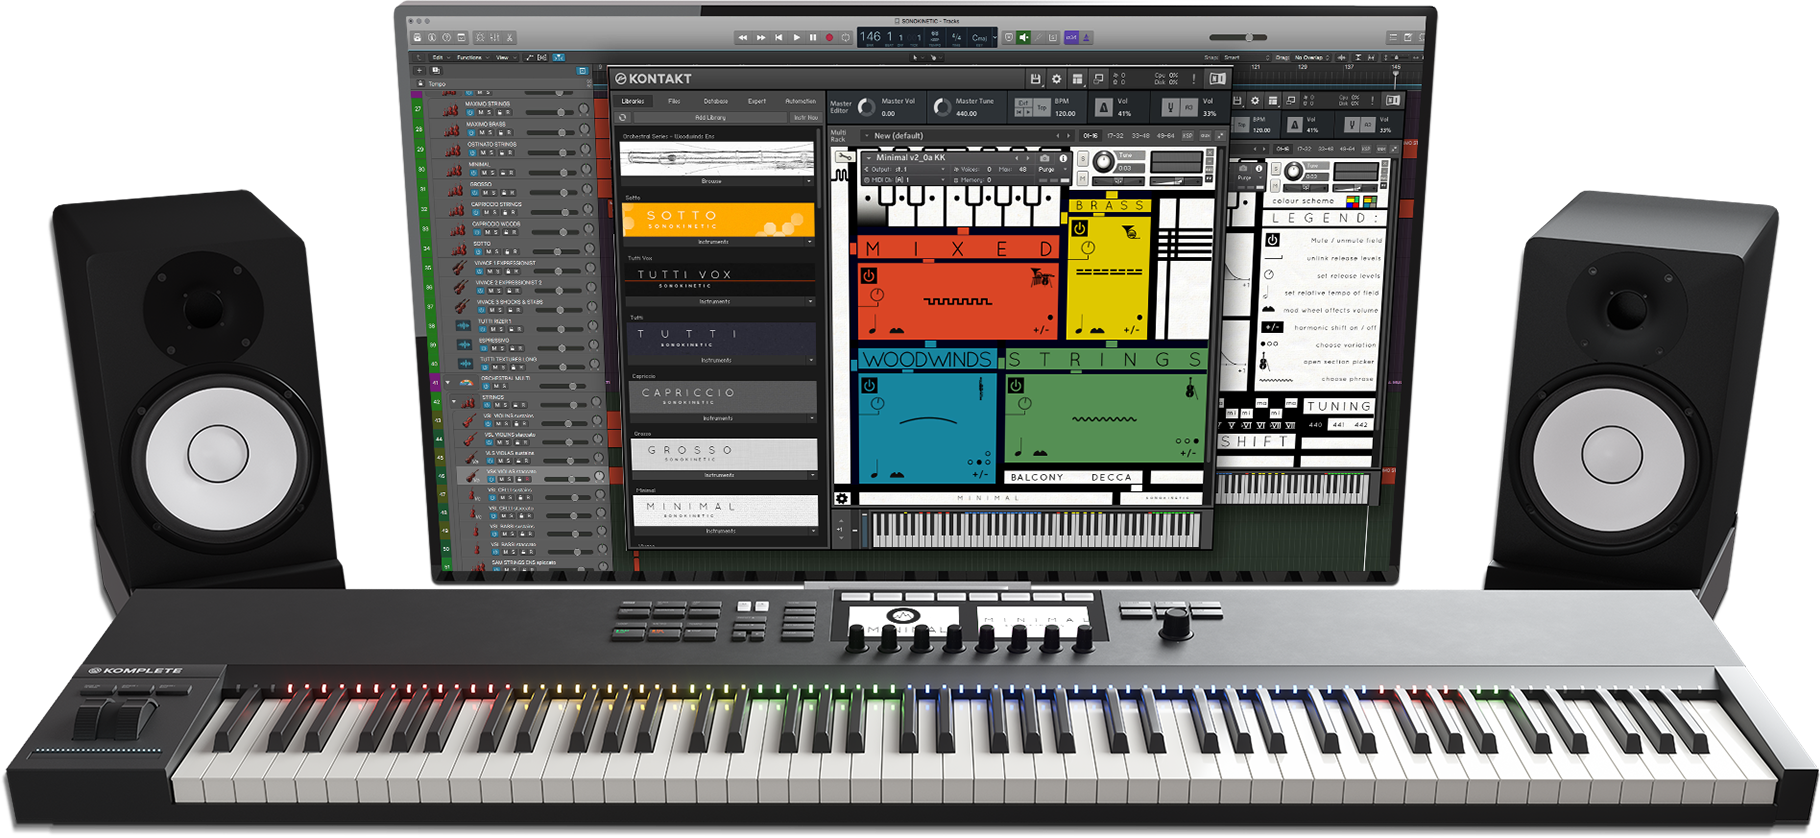This screenshot has width=1820, height=838.
Task: Select the BALCONY microphone position
Action: pos(1037,477)
